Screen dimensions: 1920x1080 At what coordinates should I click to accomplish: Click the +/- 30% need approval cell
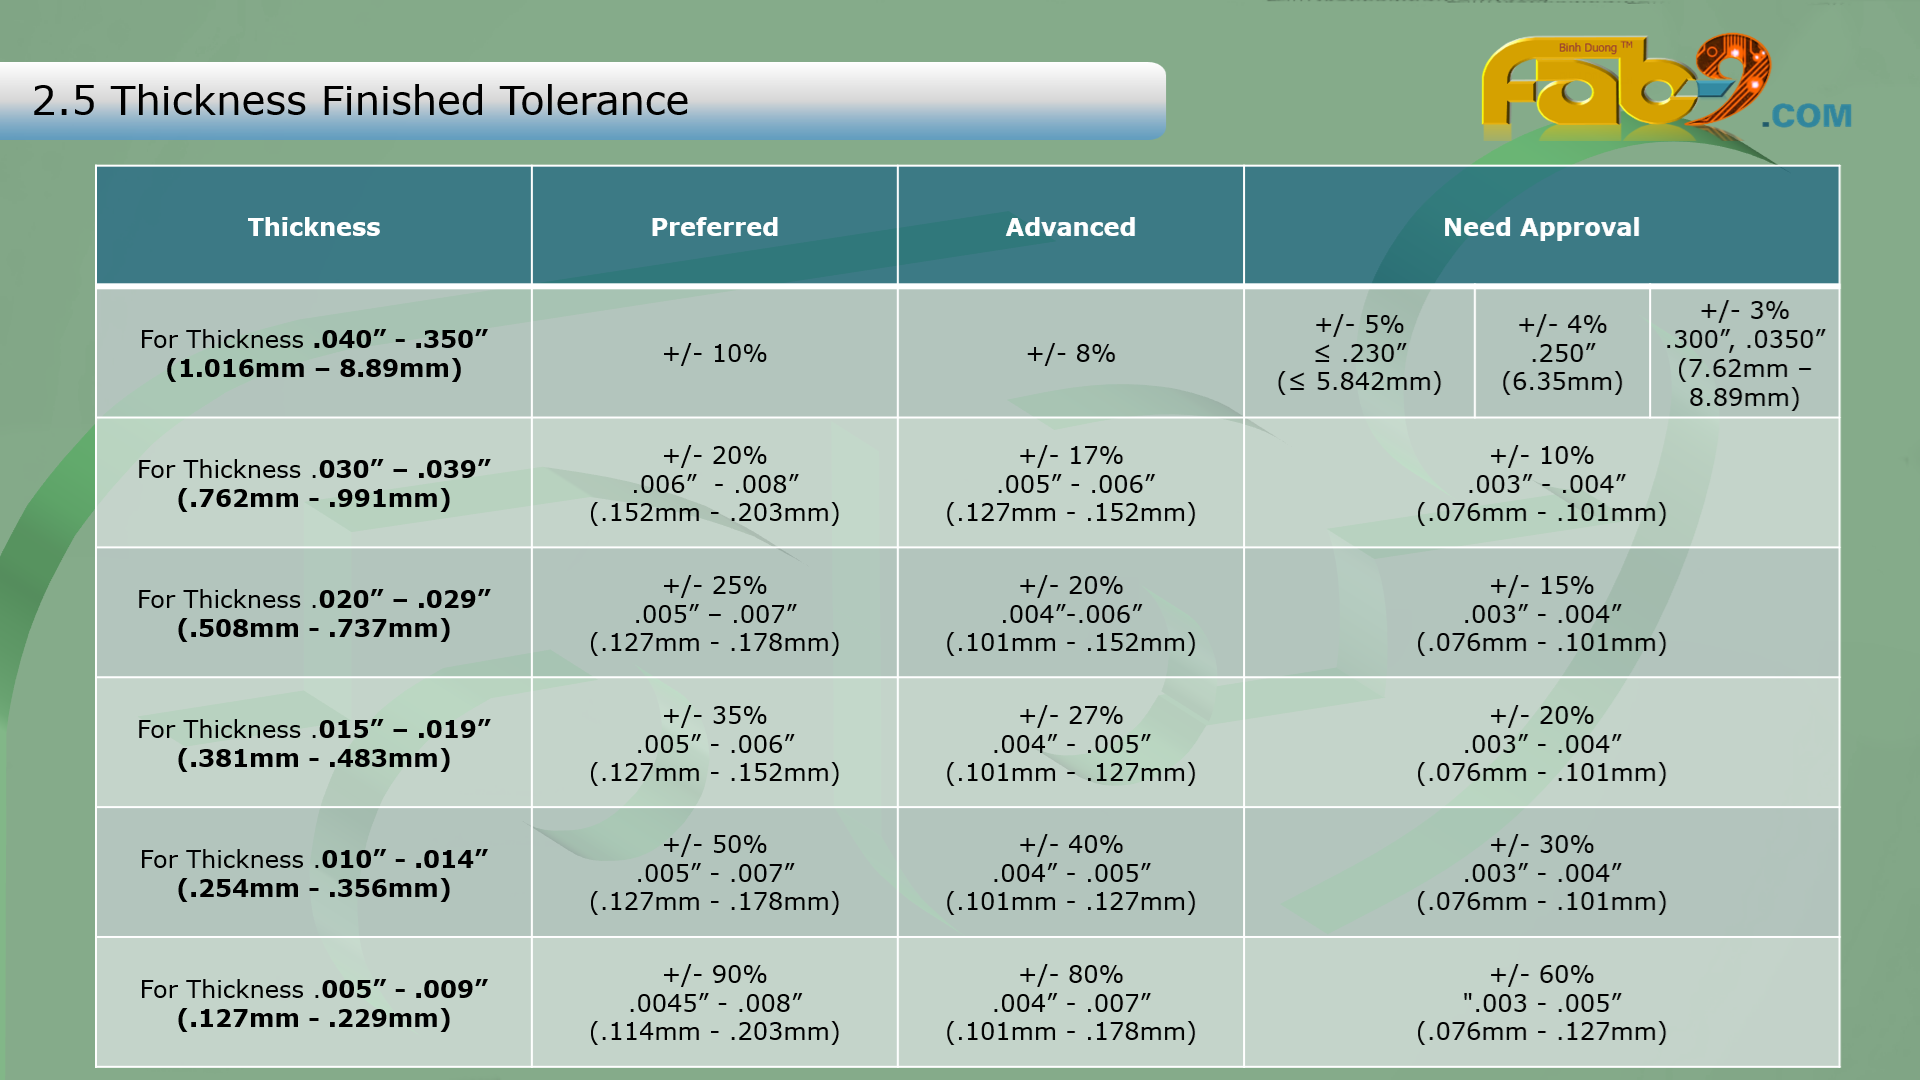point(1541,872)
